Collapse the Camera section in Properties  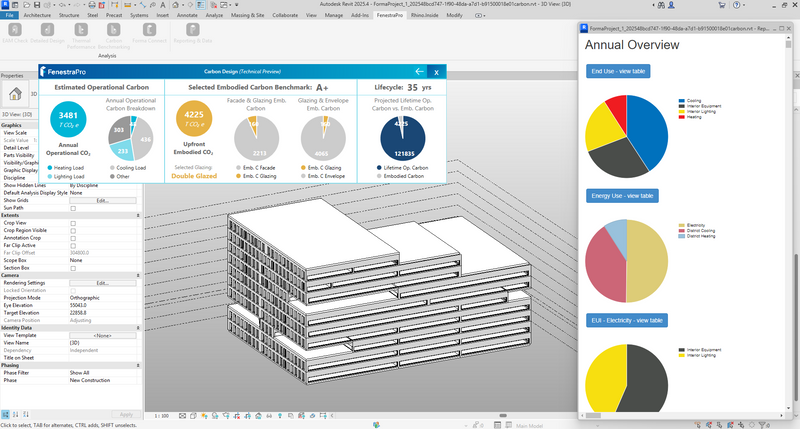[x=138, y=275]
